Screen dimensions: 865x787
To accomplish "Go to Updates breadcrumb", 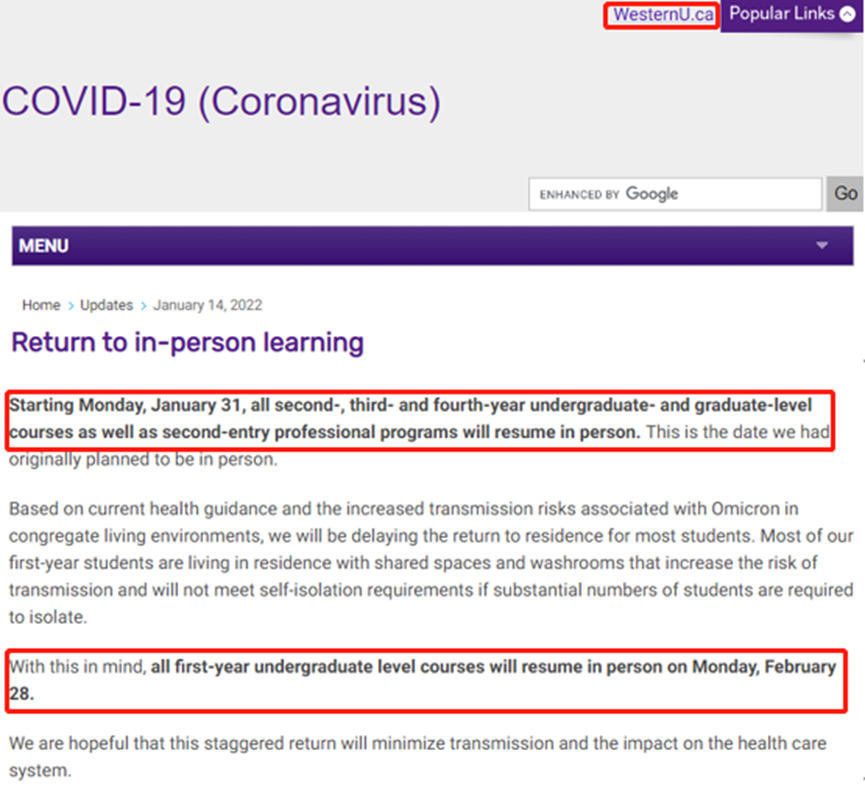I will pos(106,305).
